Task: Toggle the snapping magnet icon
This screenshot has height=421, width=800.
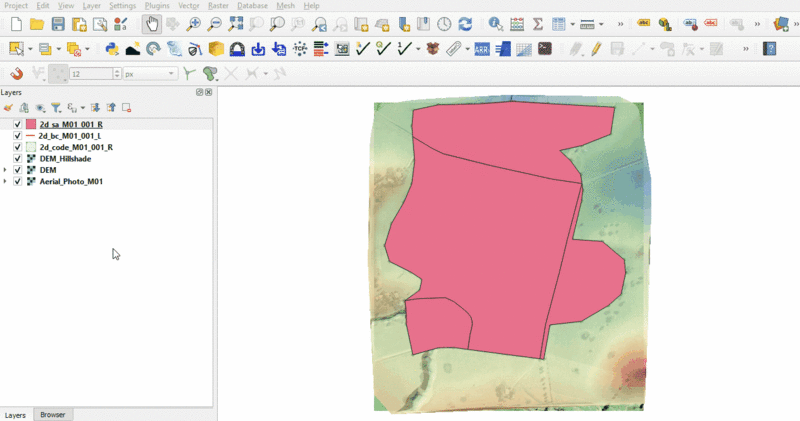Action: click(x=16, y=73)
